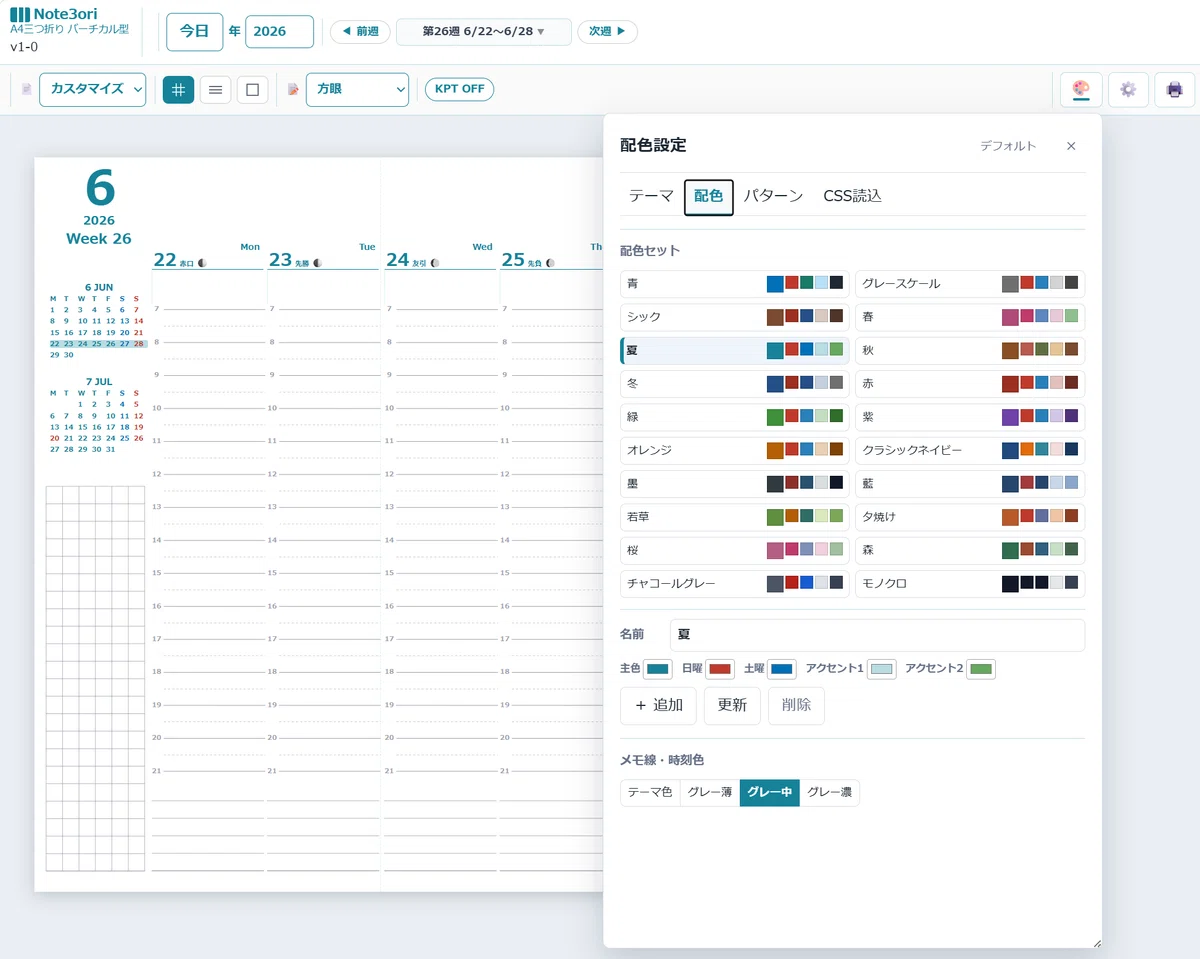Open the 土曜 color swatch
Screen dimensions: 1200x959
(782, 669)
